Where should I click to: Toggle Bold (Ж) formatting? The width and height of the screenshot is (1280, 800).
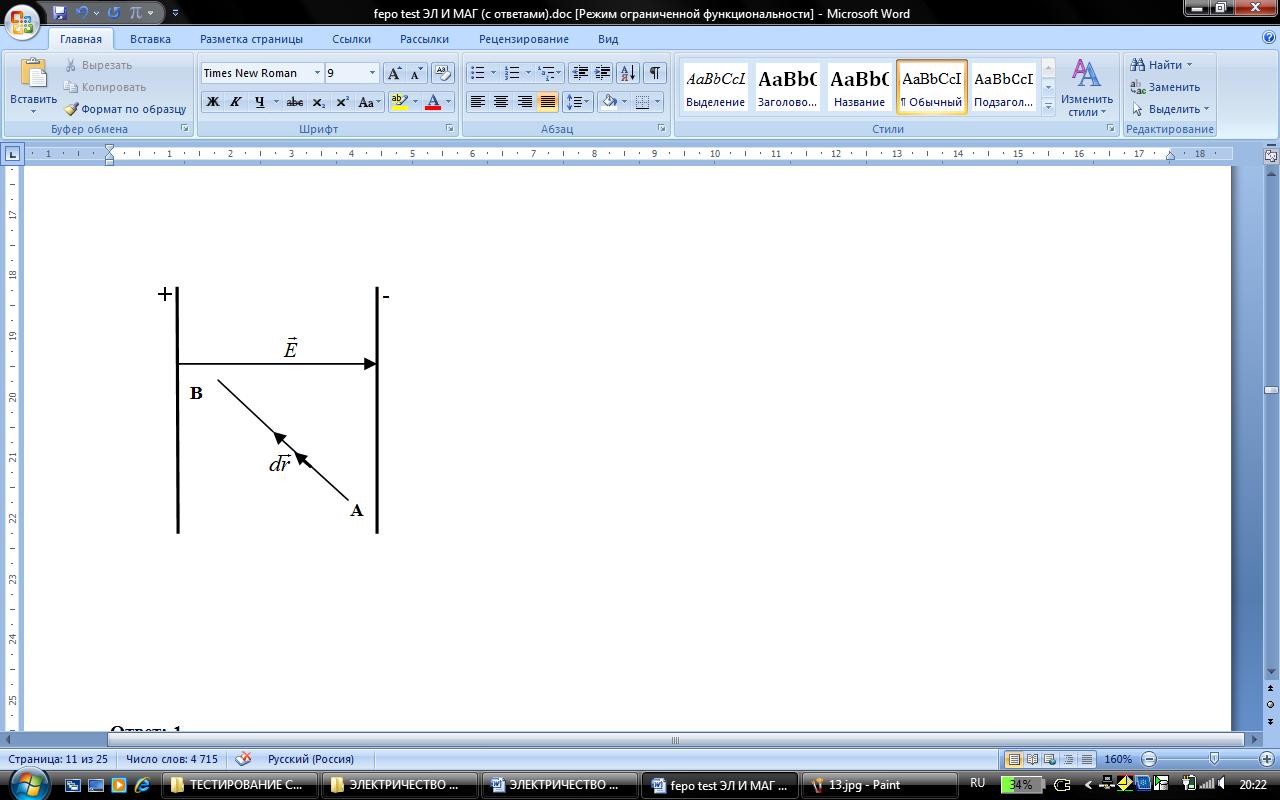click(x=212, y=102)
